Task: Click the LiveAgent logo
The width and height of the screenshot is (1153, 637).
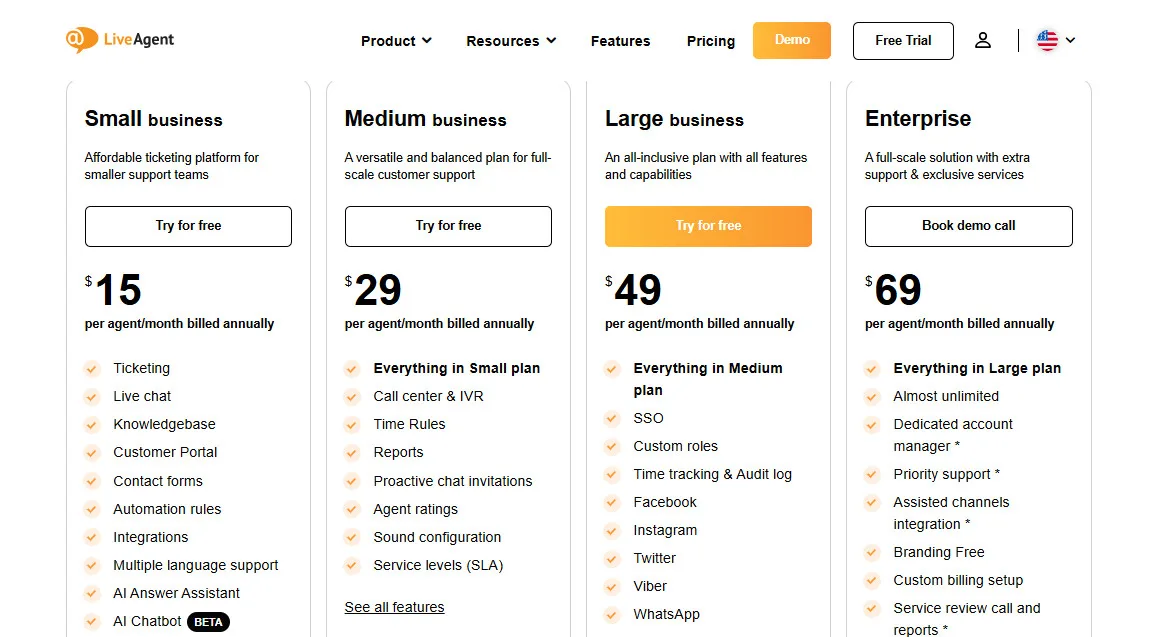Action: (119, 39)
